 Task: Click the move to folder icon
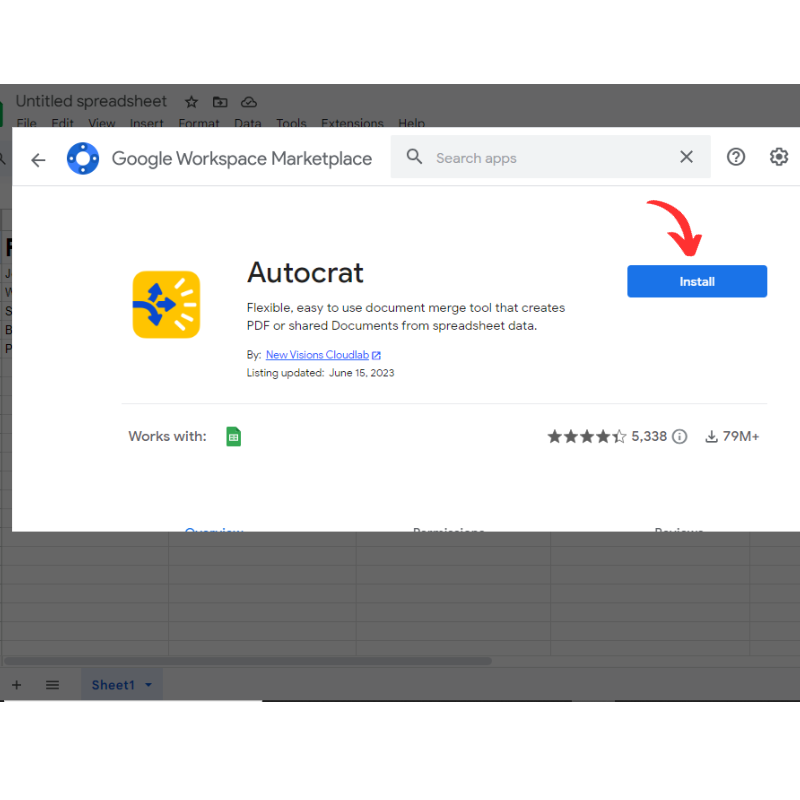click(x=220, y=102)
